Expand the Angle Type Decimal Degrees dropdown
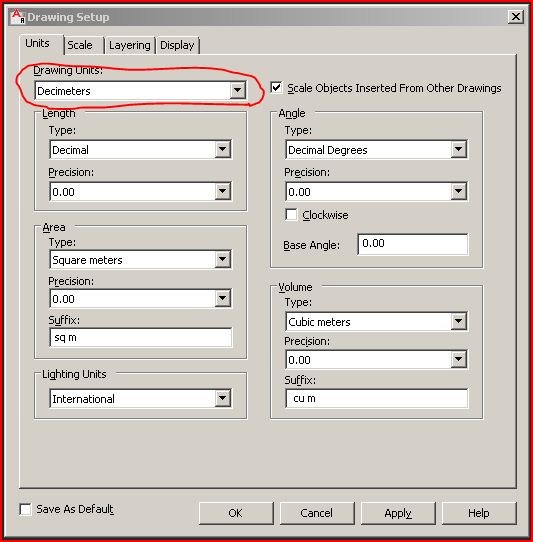Viewport: 533px width, 542px height. [377, 149]
